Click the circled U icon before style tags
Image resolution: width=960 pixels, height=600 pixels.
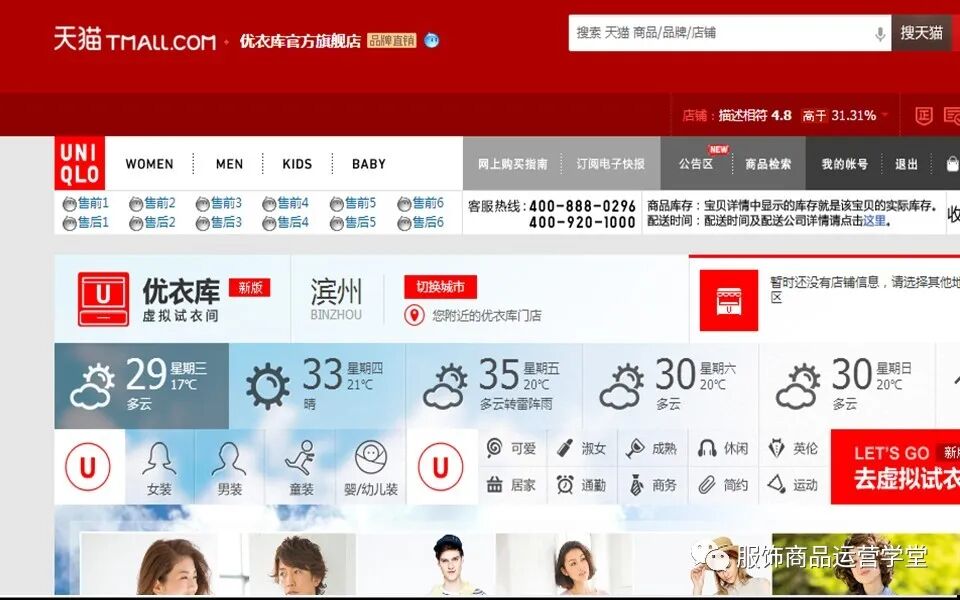click(x=441, y=467)
